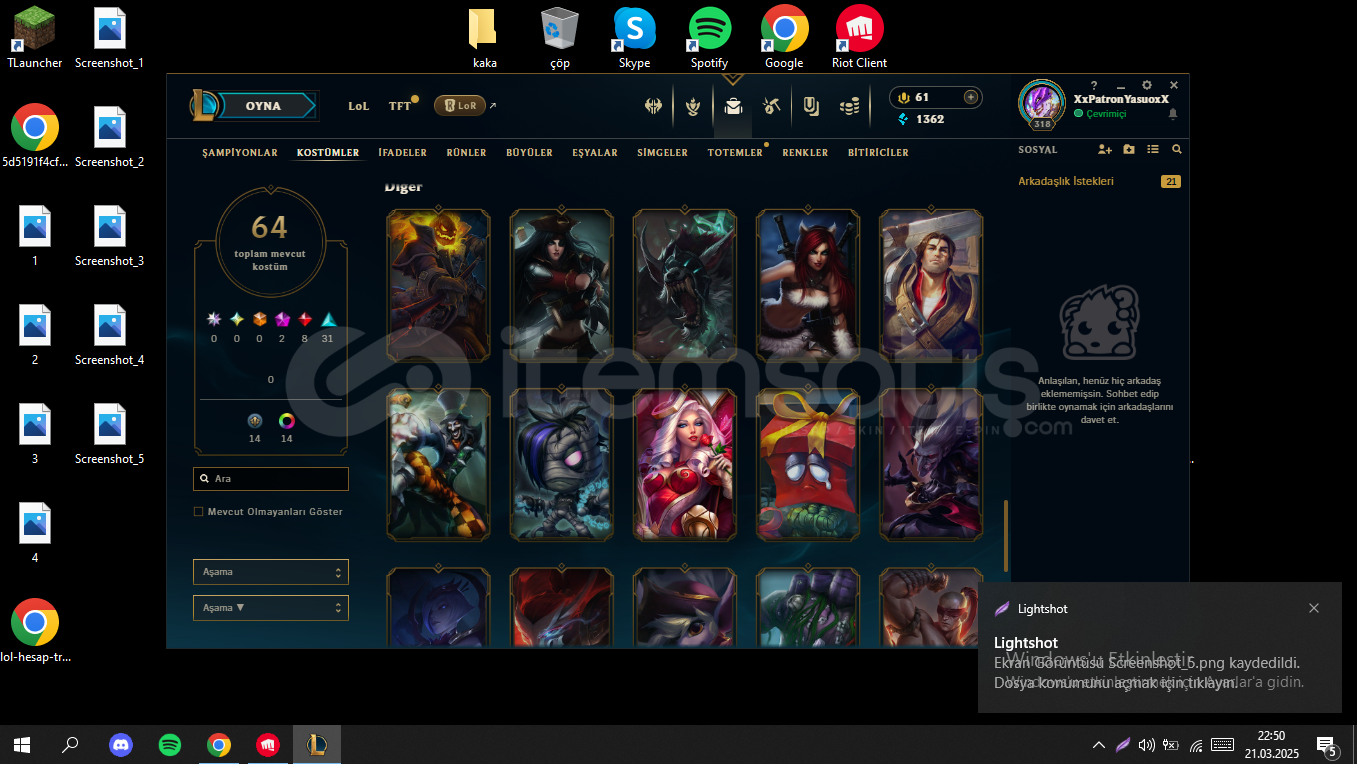Image resolution: width=1357 pixels, height=764 pixels.
Task: Close the Lightshot notification
Action: click(x=1314, y=608)
